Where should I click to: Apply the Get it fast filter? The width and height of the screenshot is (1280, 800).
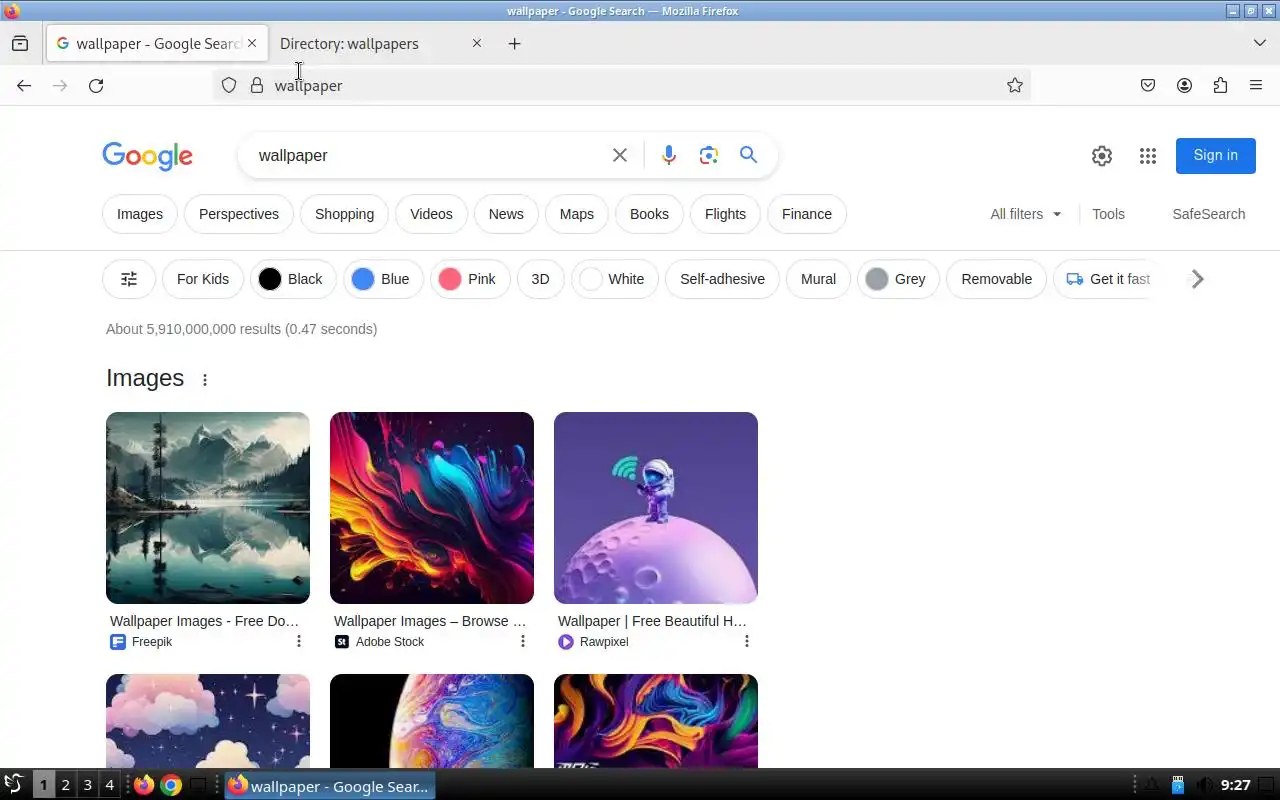tap(1108, 279)
